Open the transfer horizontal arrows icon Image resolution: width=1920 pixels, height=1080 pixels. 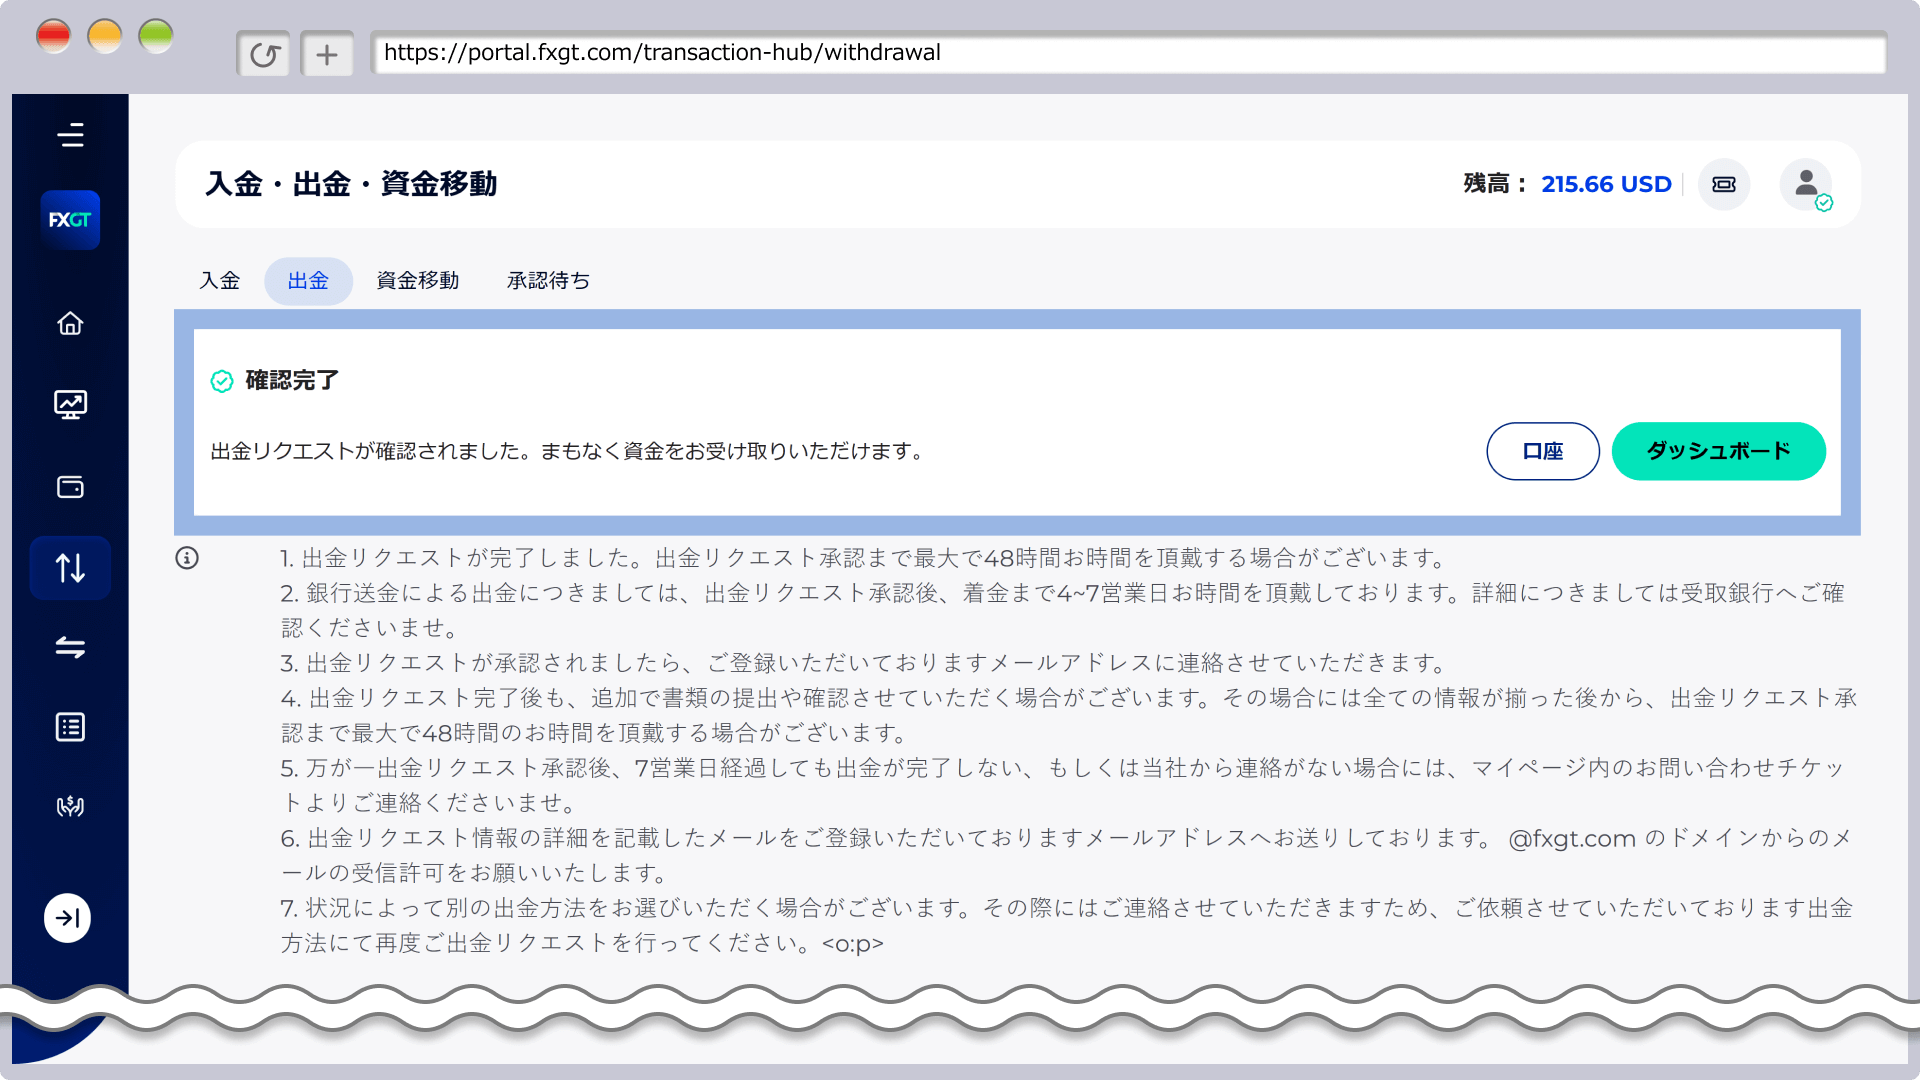click(x=70, y=647)
